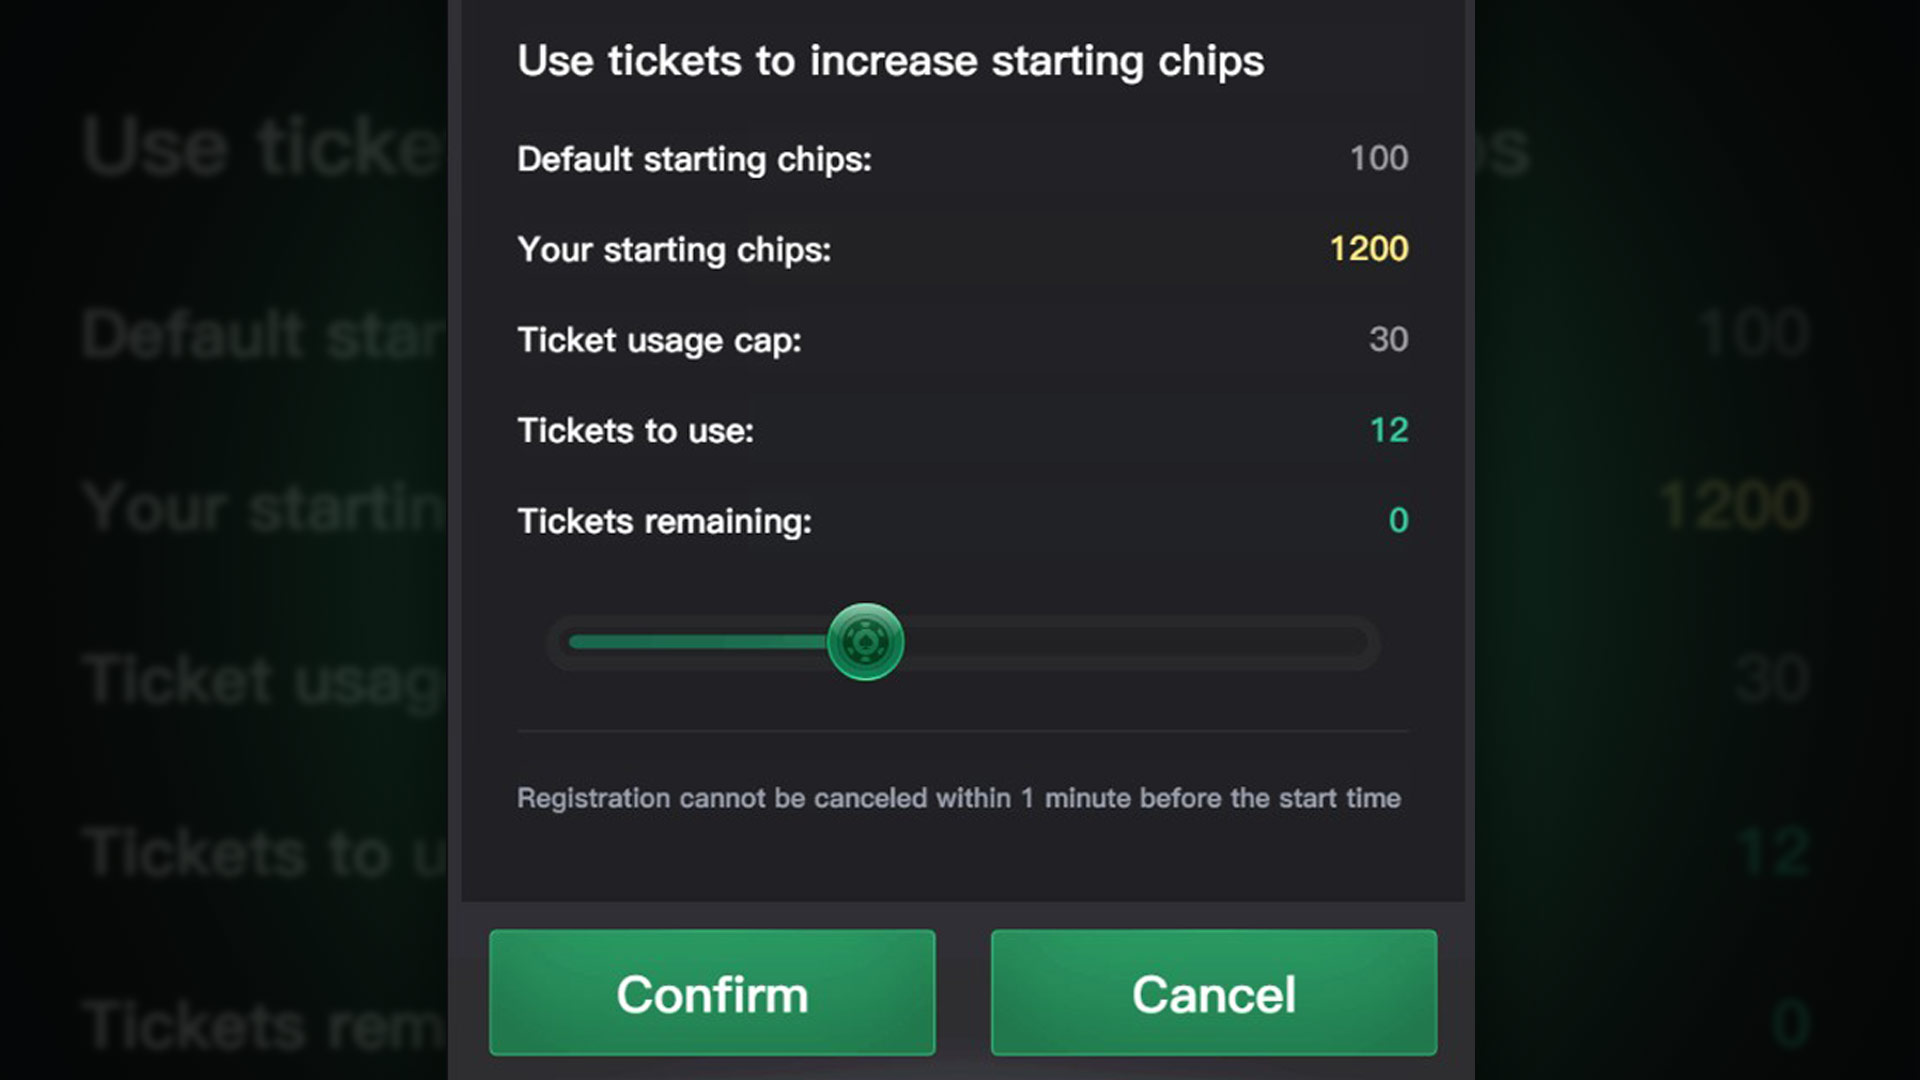Cancel the ticket usage dialog
1920x1080 pixels.
tap(1213, 993)
